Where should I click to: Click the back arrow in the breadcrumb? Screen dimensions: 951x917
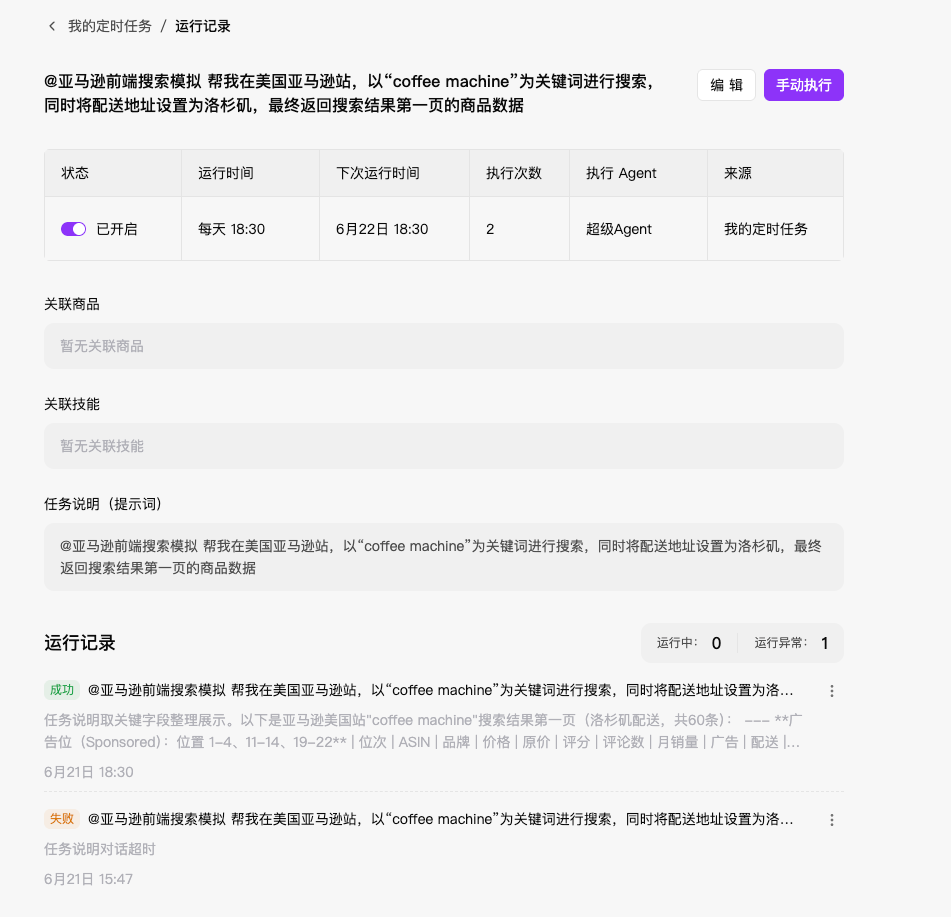(x=52, y=26)
